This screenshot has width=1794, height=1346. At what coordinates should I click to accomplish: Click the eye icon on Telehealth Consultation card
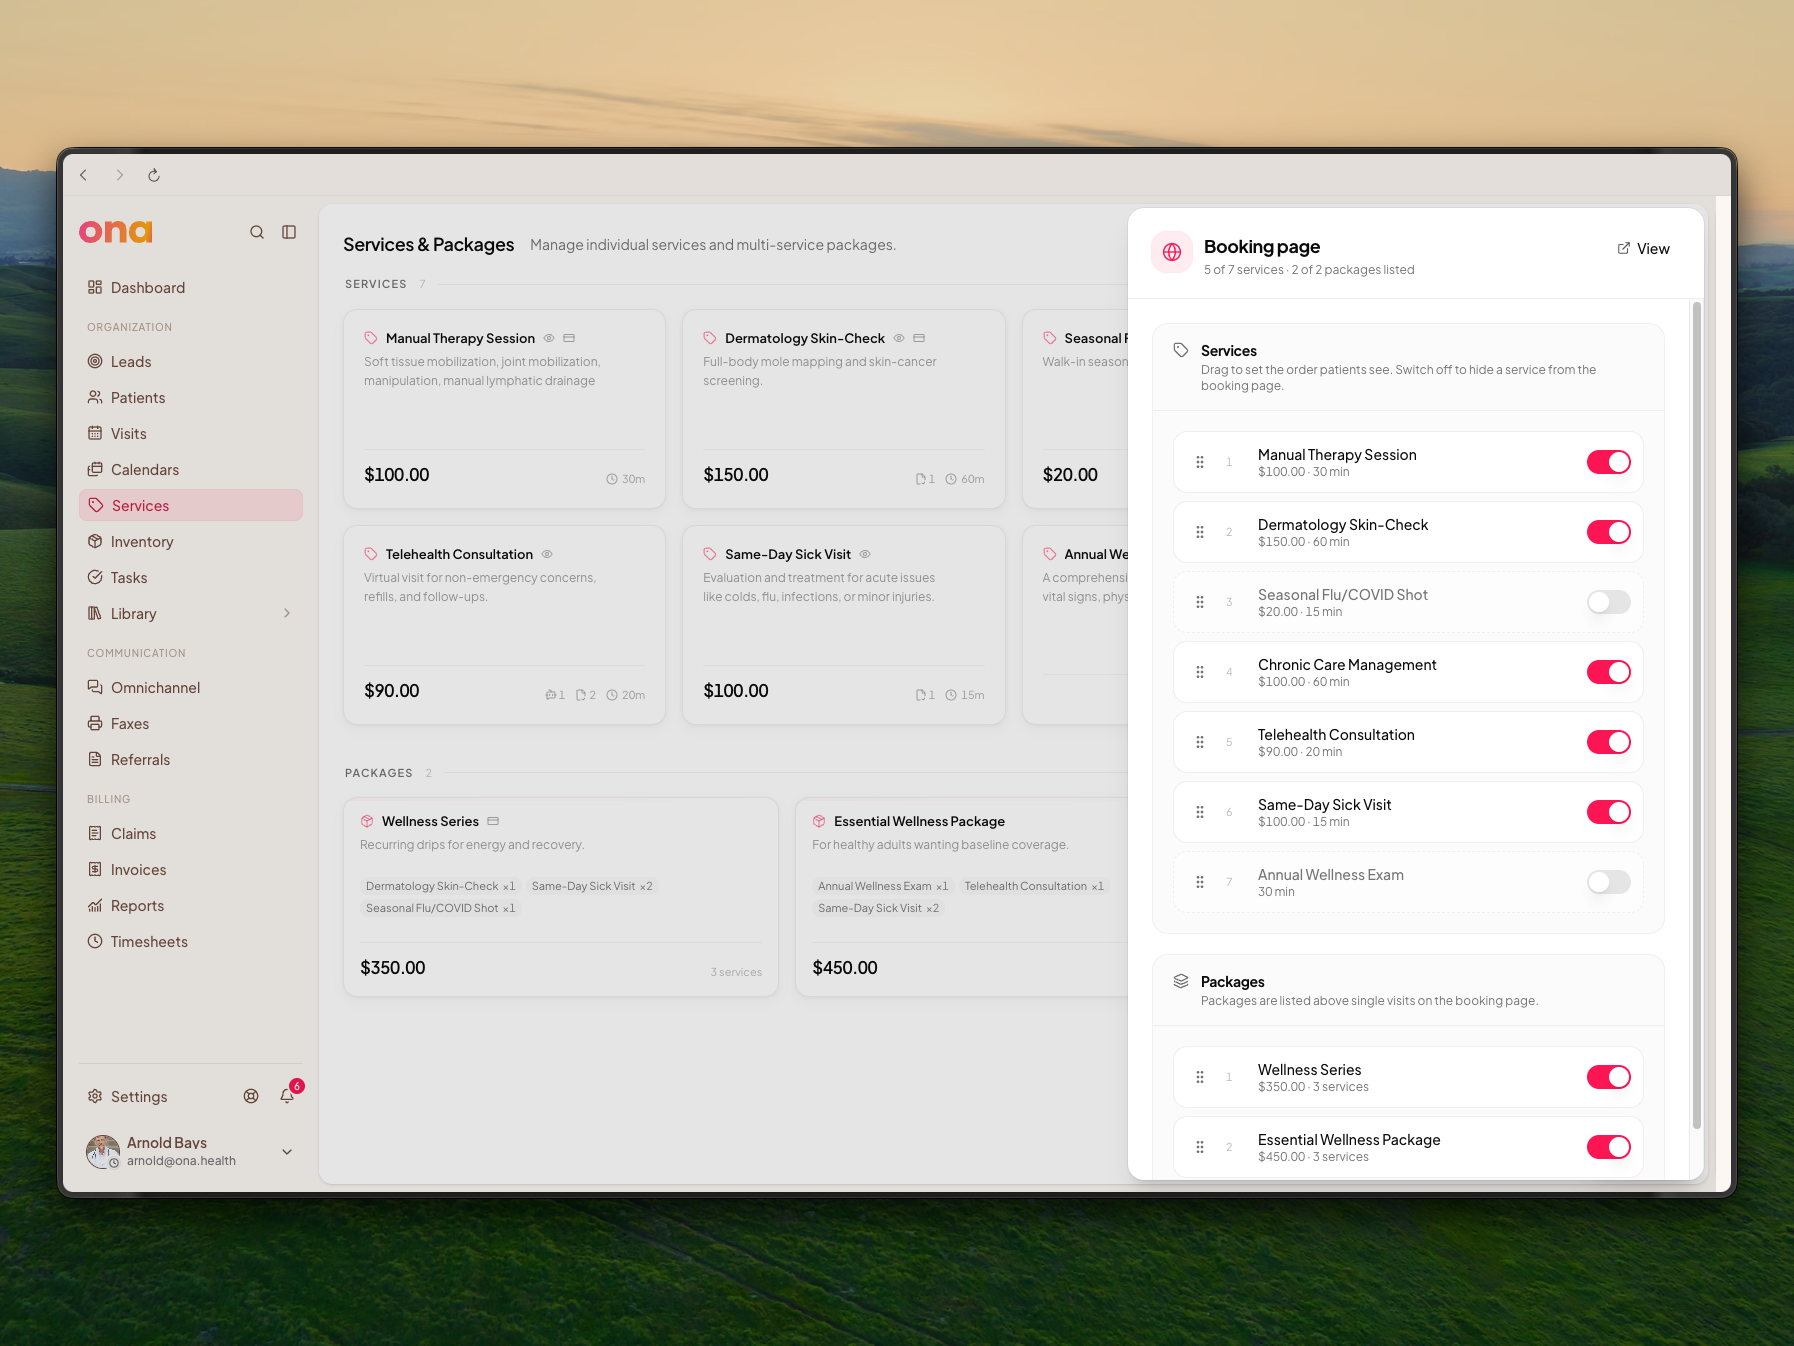click(547, 554)
